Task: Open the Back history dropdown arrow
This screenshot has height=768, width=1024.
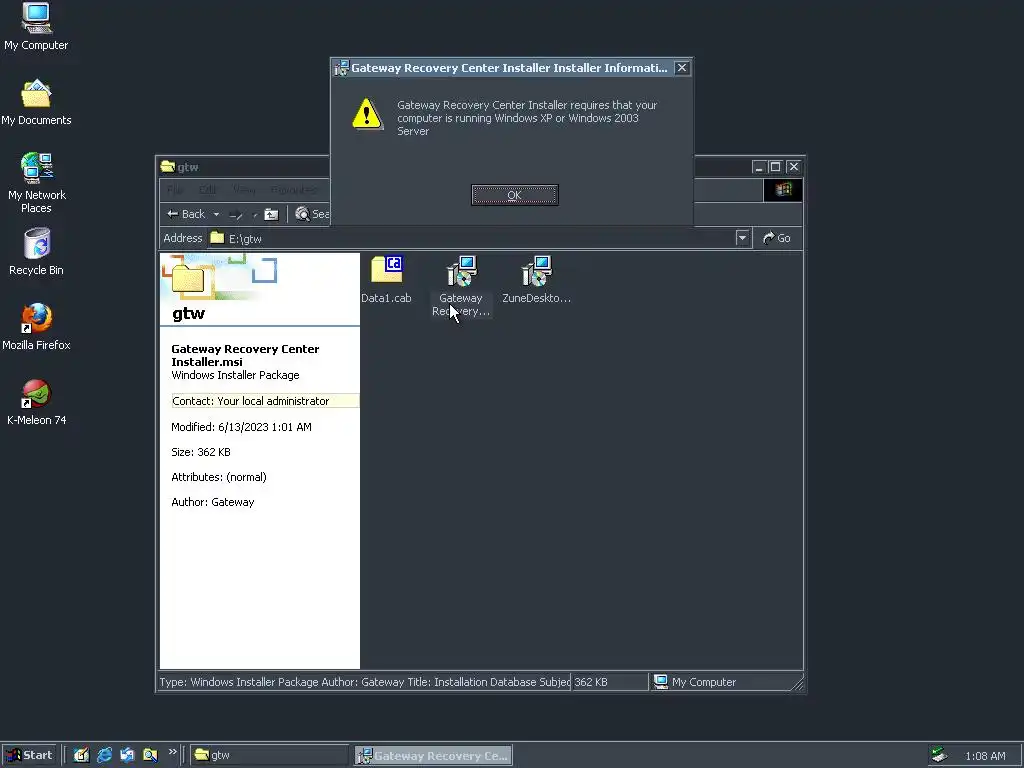Action: click(216, 214)
